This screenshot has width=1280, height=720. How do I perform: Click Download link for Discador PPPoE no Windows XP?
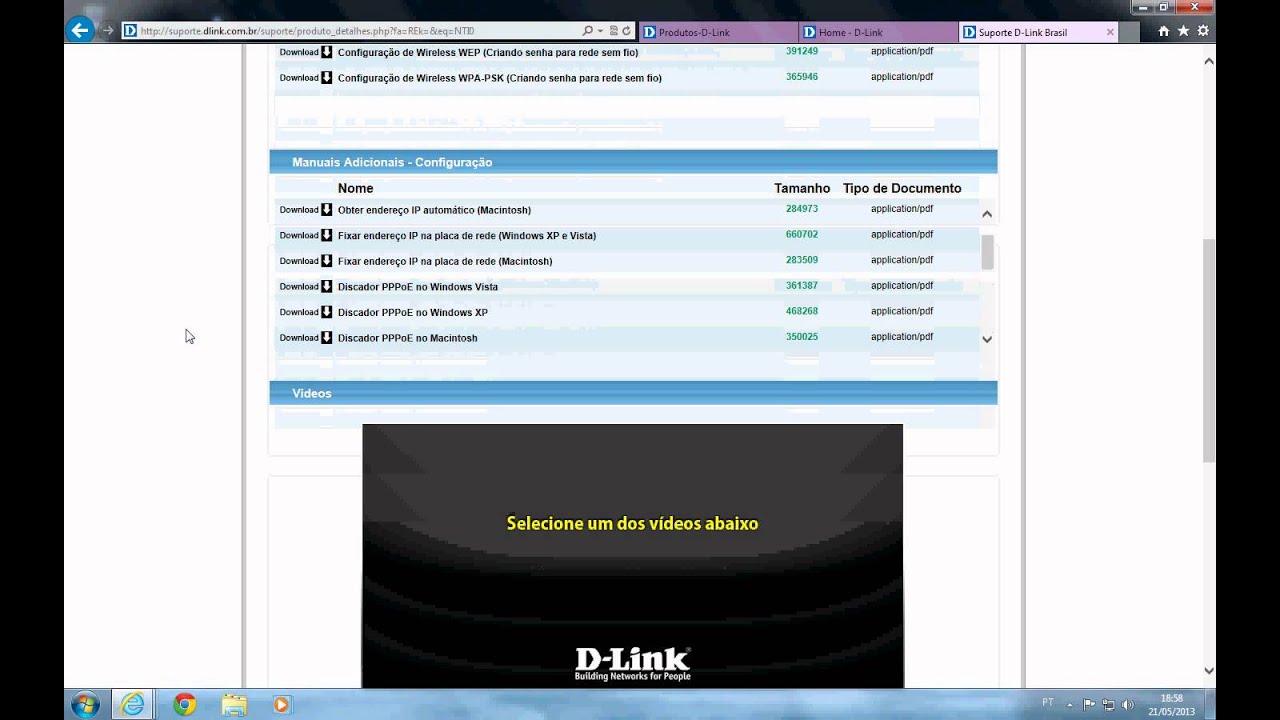coord(298,311)
